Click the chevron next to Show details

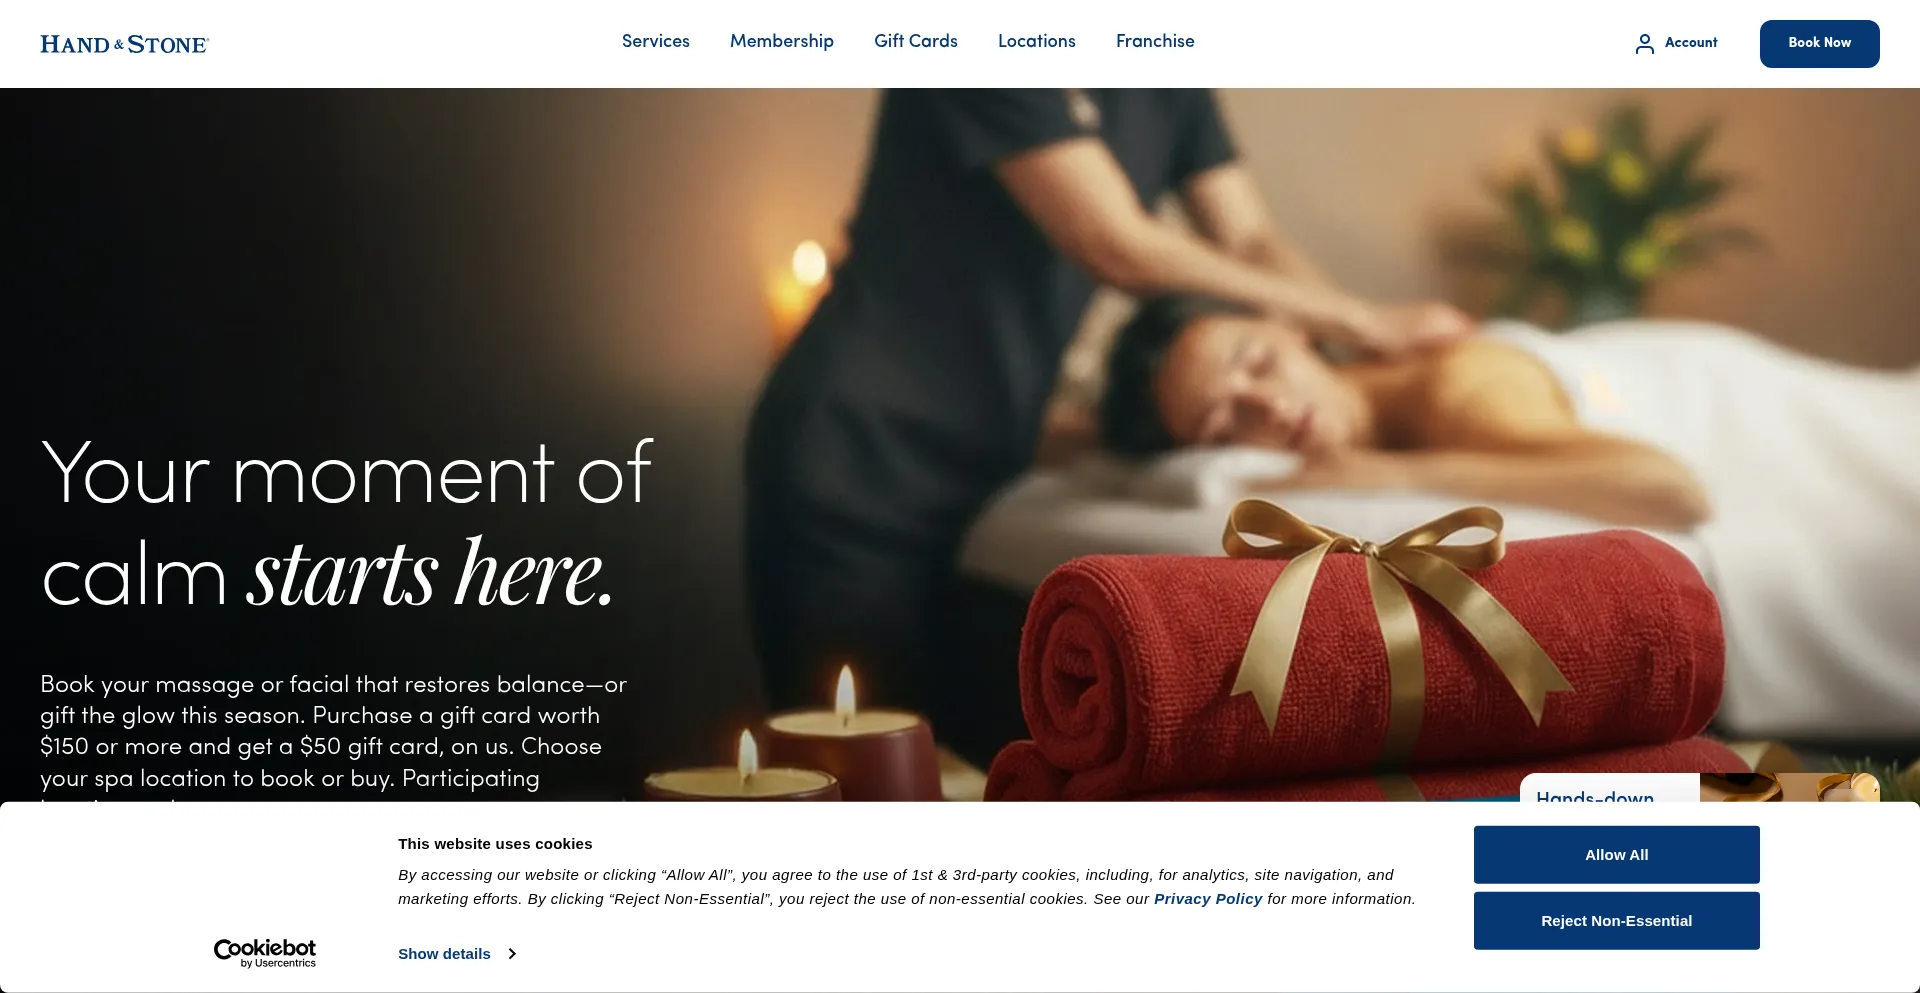point(512,954)
